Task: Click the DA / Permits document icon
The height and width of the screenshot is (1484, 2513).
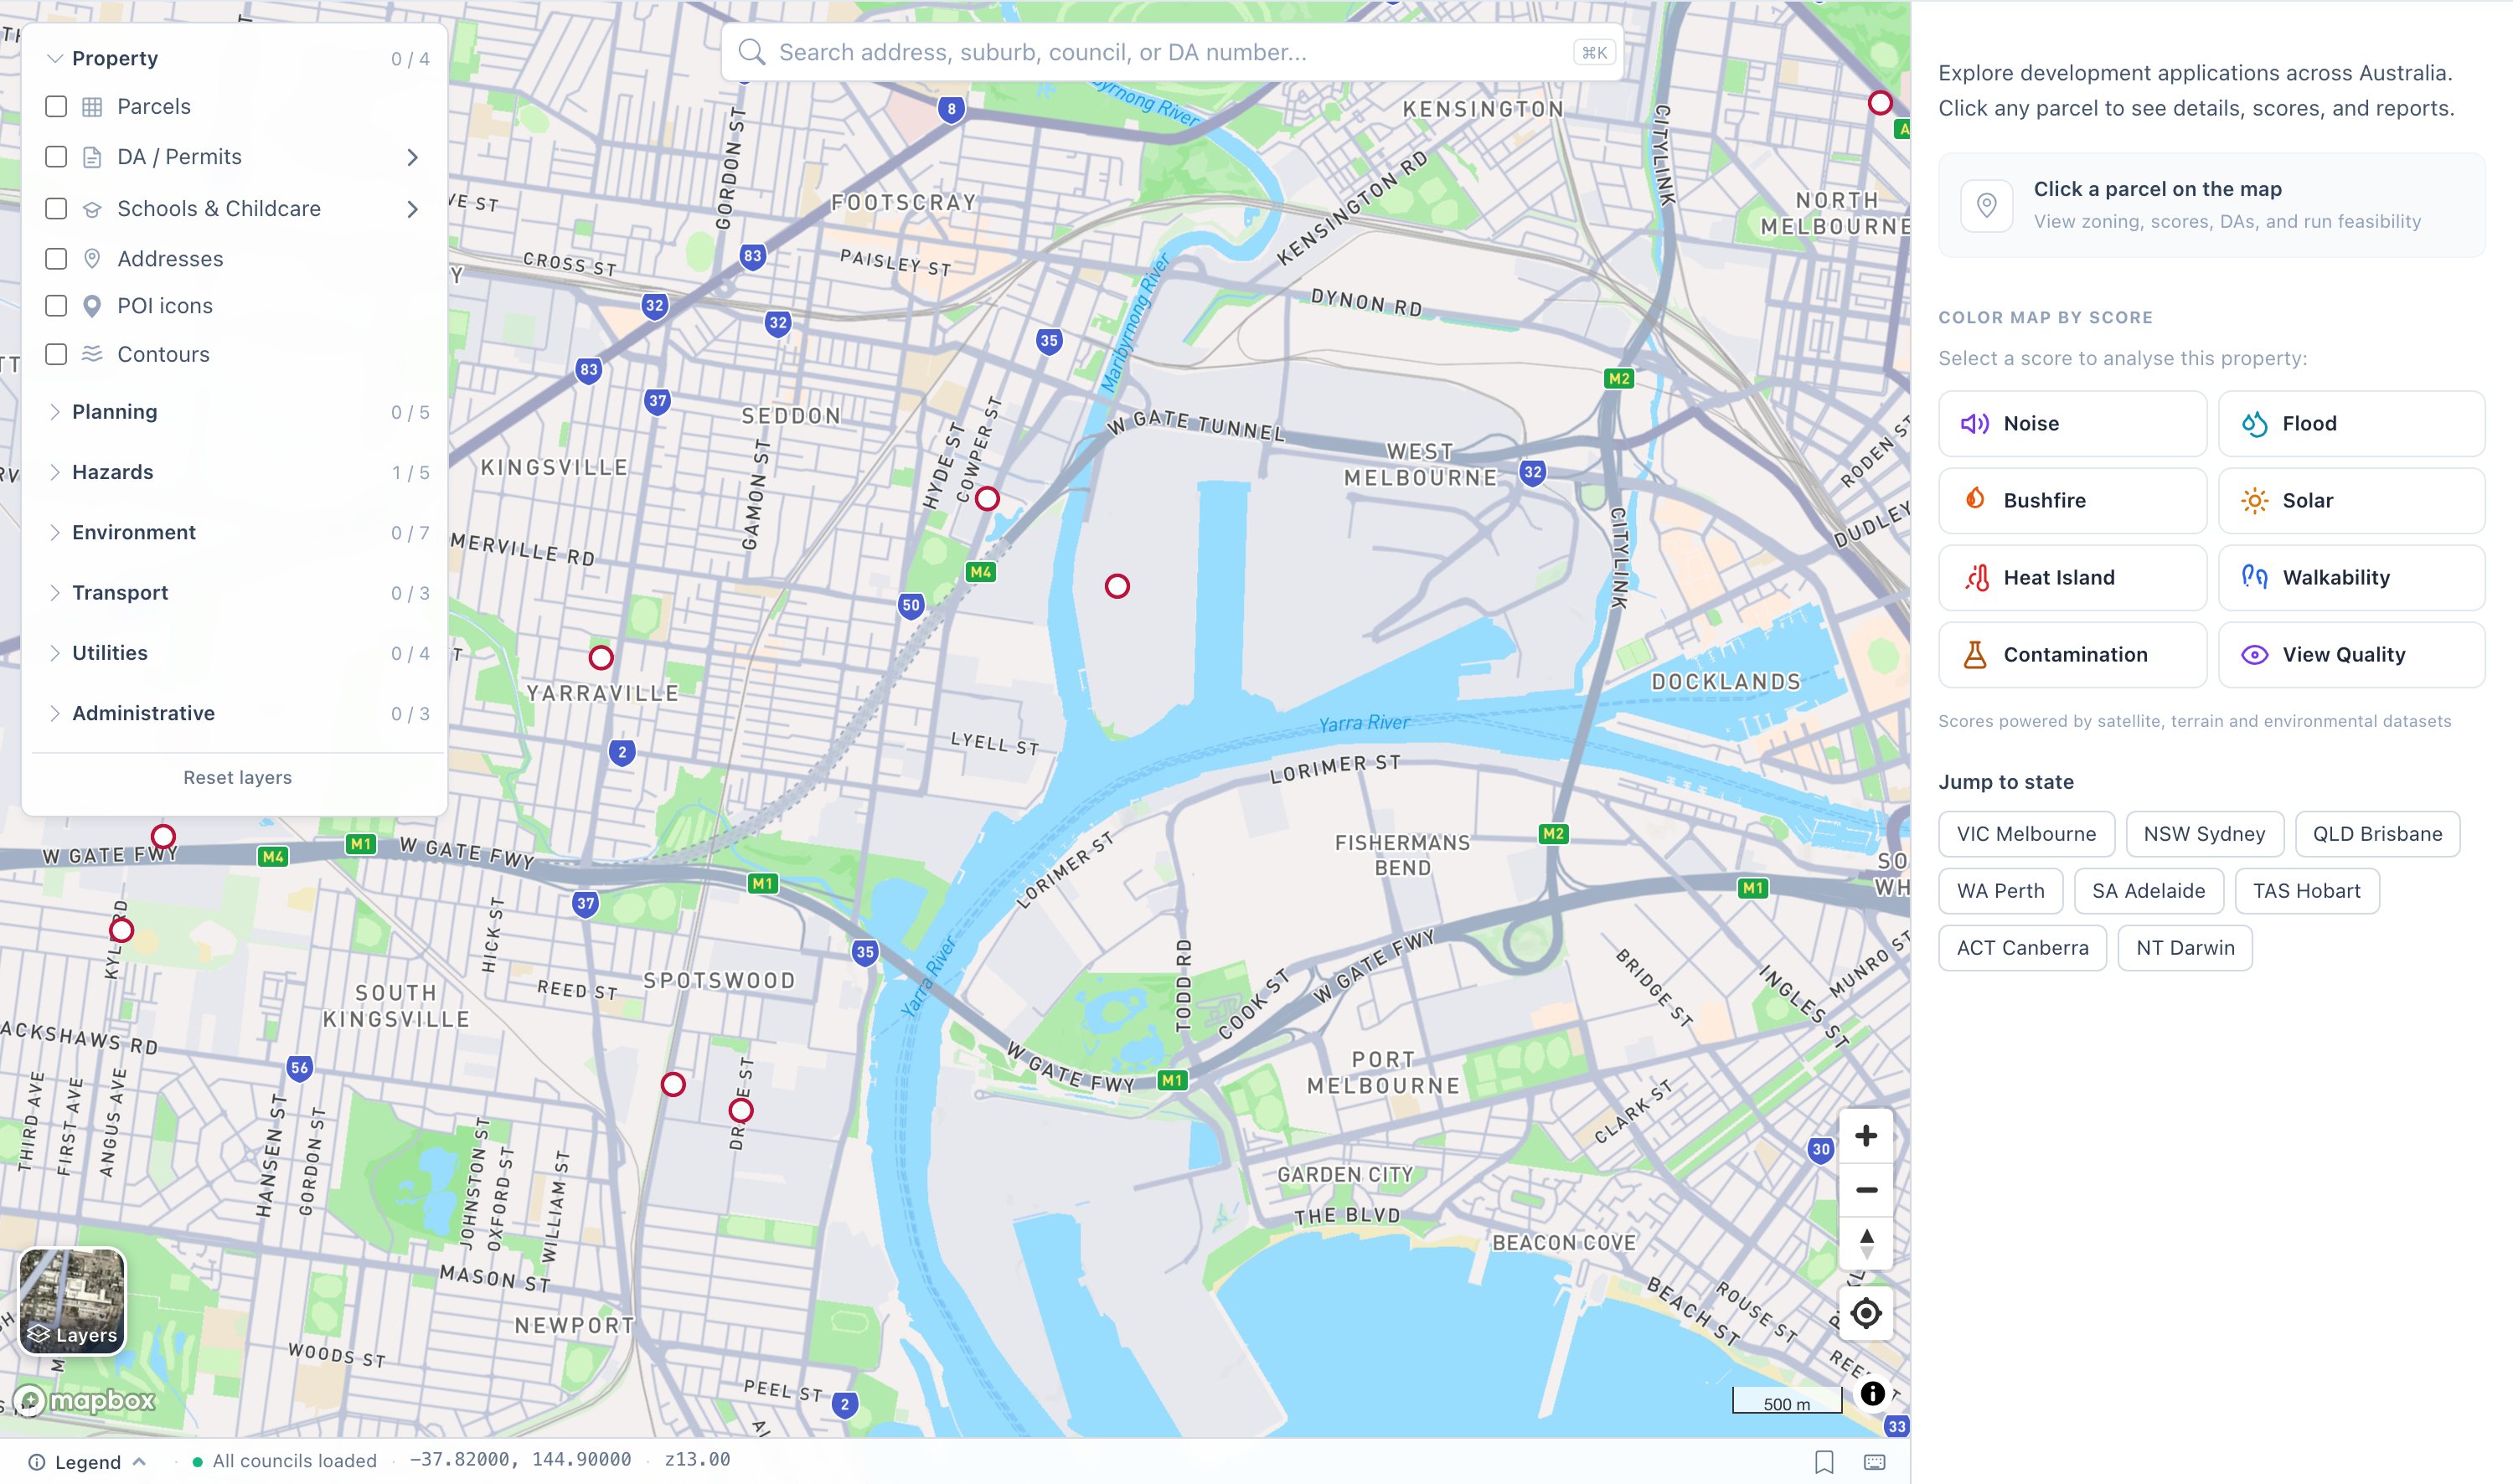Action: (x=92, y=157)
